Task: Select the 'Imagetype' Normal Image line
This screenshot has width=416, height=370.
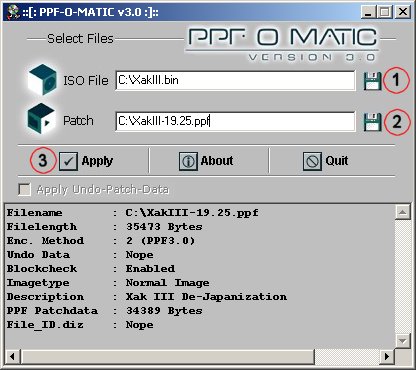Action: [x=108, y=283]
